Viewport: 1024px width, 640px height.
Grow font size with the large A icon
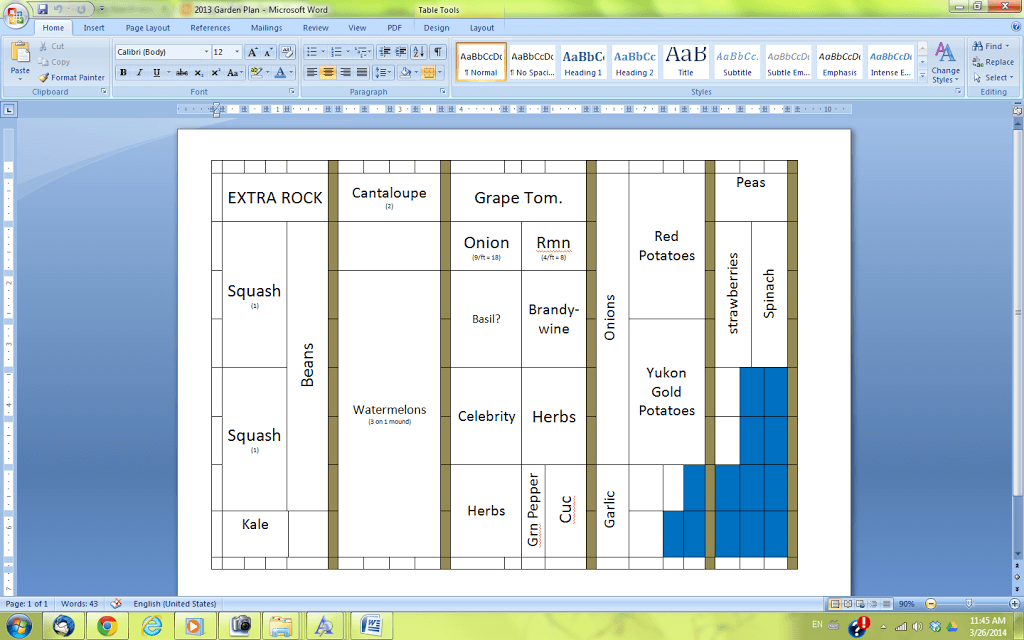click(x=253, y=52)
